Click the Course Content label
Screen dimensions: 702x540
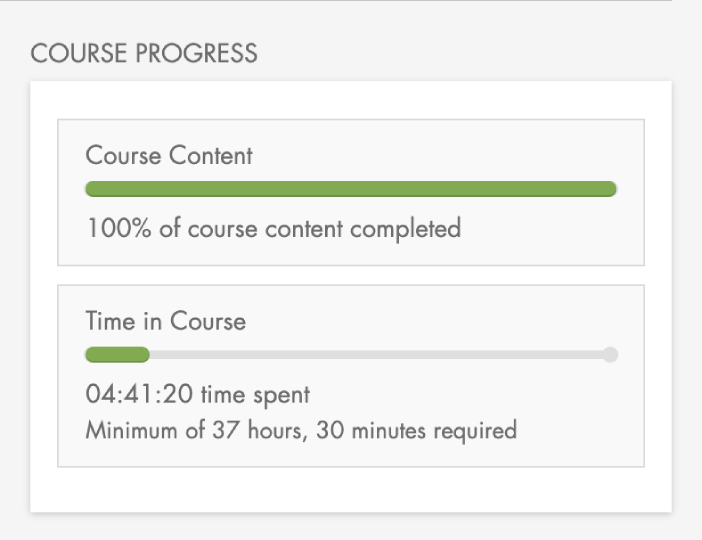pyautogui.click(x=169, y=156)
